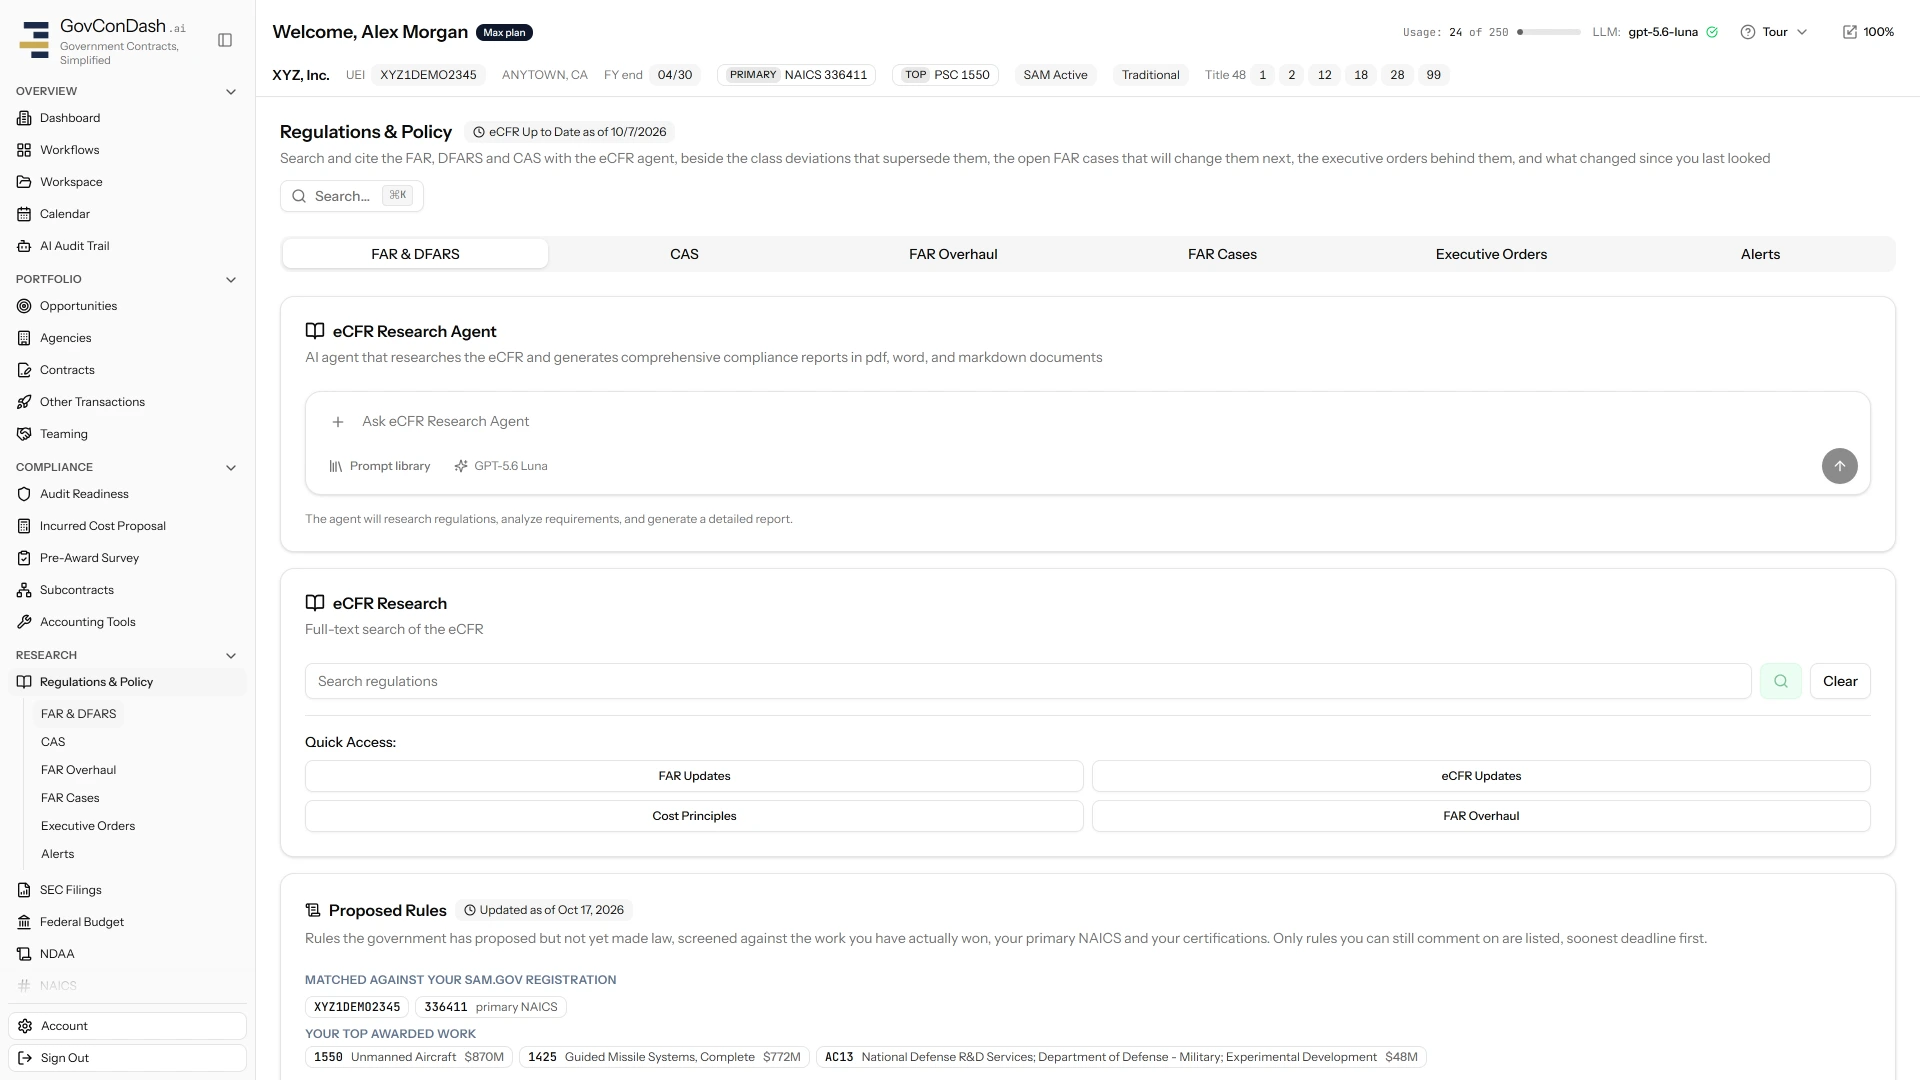The height and width of the screenshot is (1080, 1920).
Task: Open the Account button
Action: [127, 1026]
